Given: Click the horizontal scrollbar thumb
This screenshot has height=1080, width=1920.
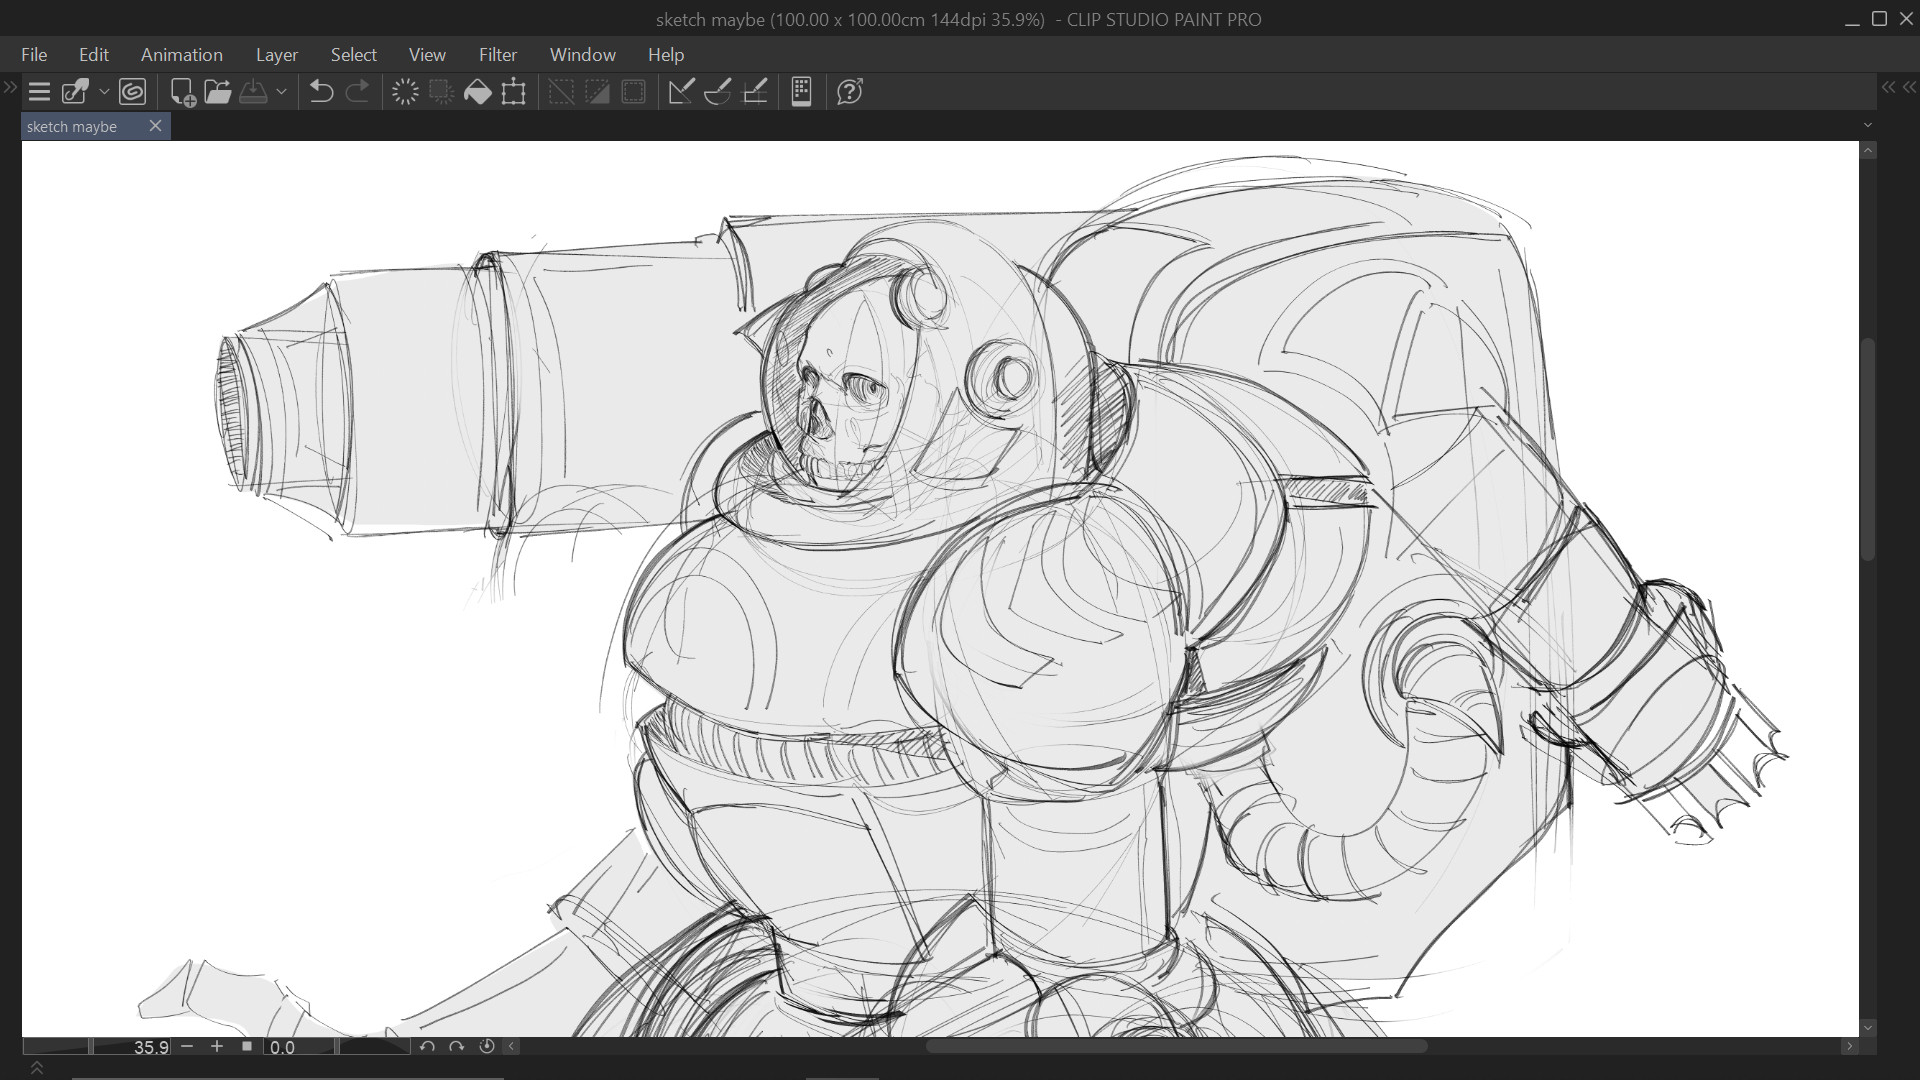Looking at the screenshot, I should pos(1176,1046).
